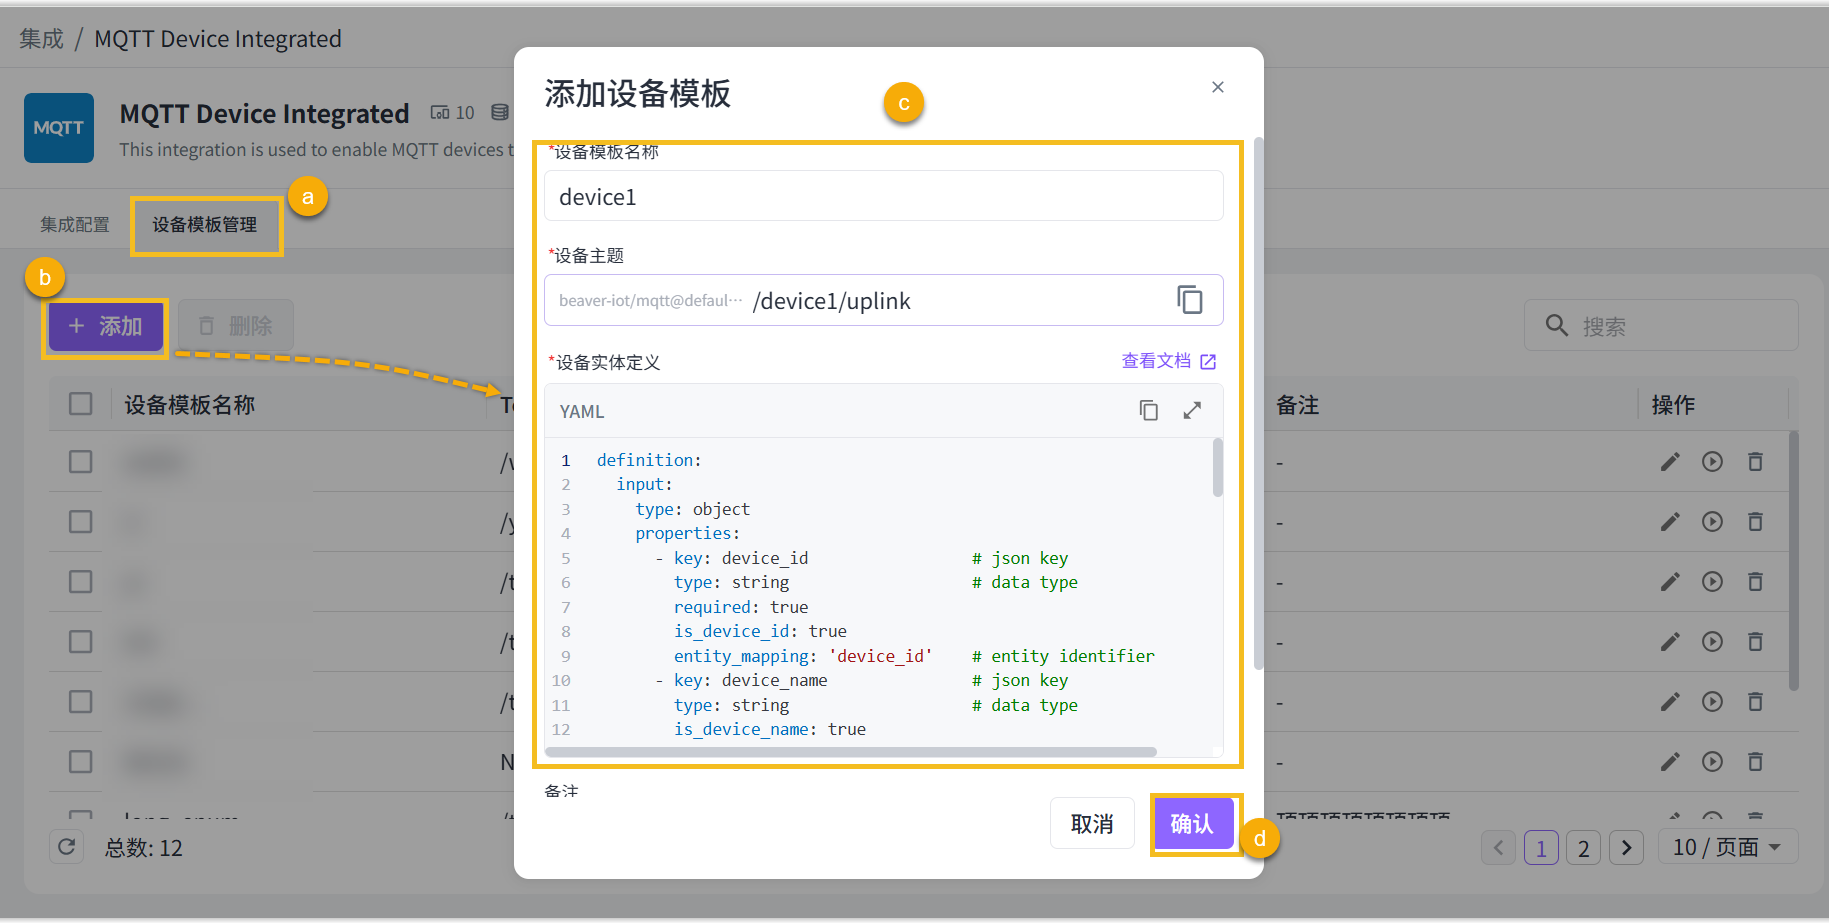Expand the YAML editor to fullscreen
This screenshot has height=924, width=1829.
coord(1192,411)
